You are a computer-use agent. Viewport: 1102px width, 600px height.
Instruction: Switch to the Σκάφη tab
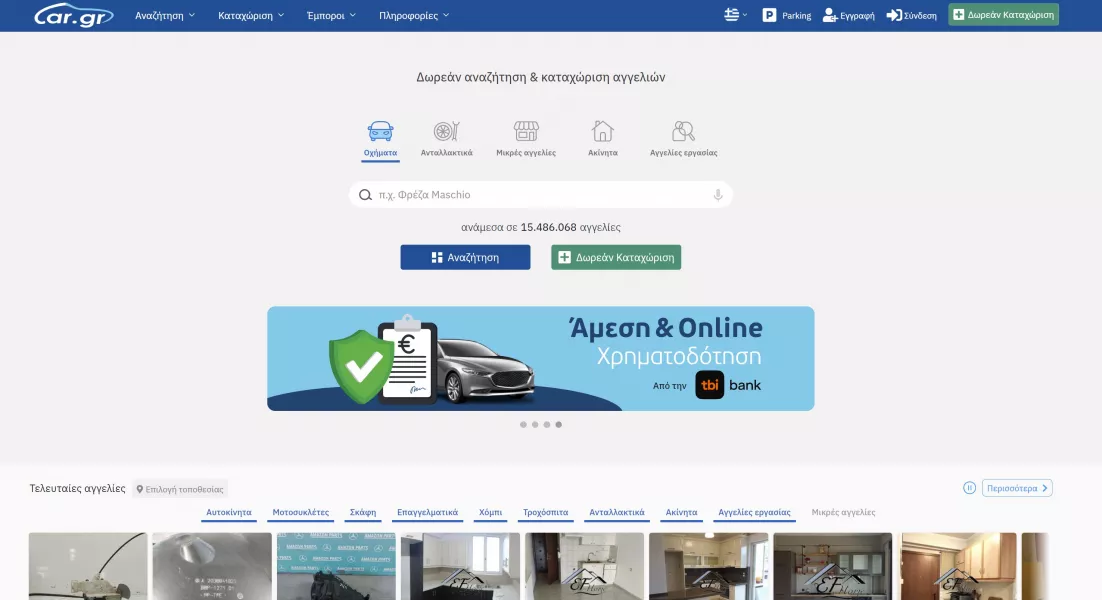click(x=363, y=512)
